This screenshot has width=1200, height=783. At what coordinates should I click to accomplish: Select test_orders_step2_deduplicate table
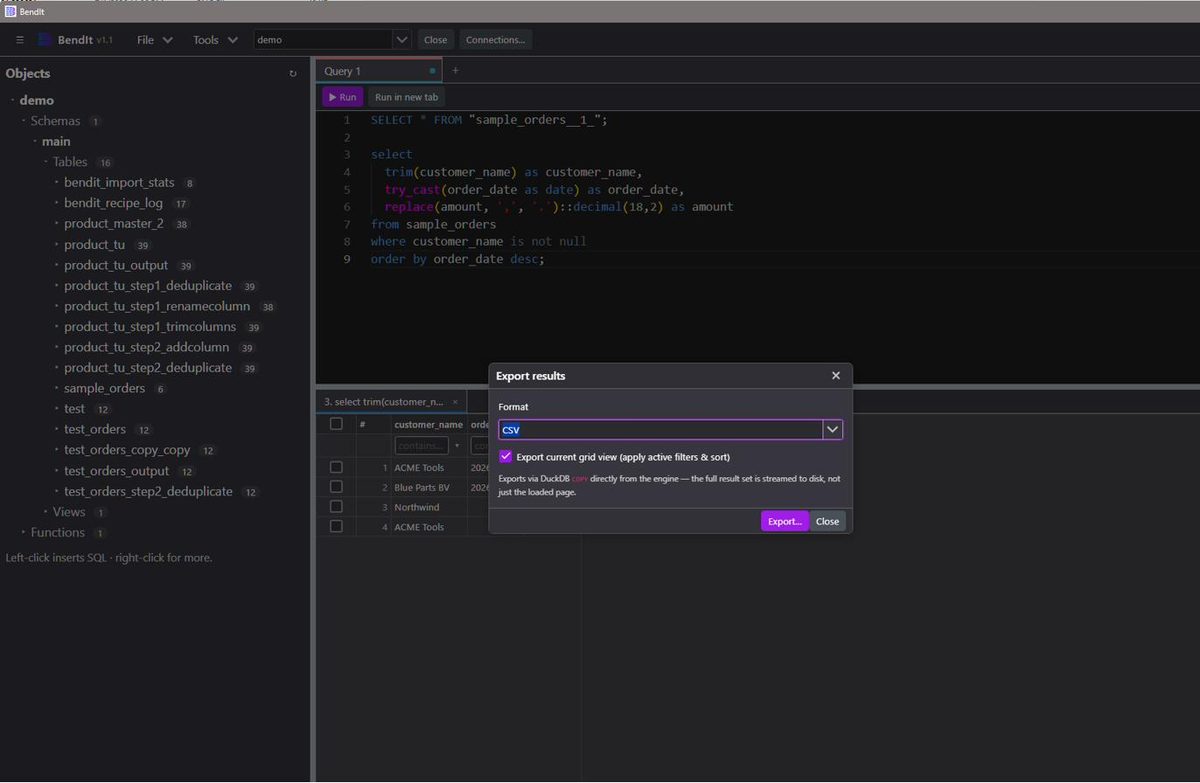148,491
